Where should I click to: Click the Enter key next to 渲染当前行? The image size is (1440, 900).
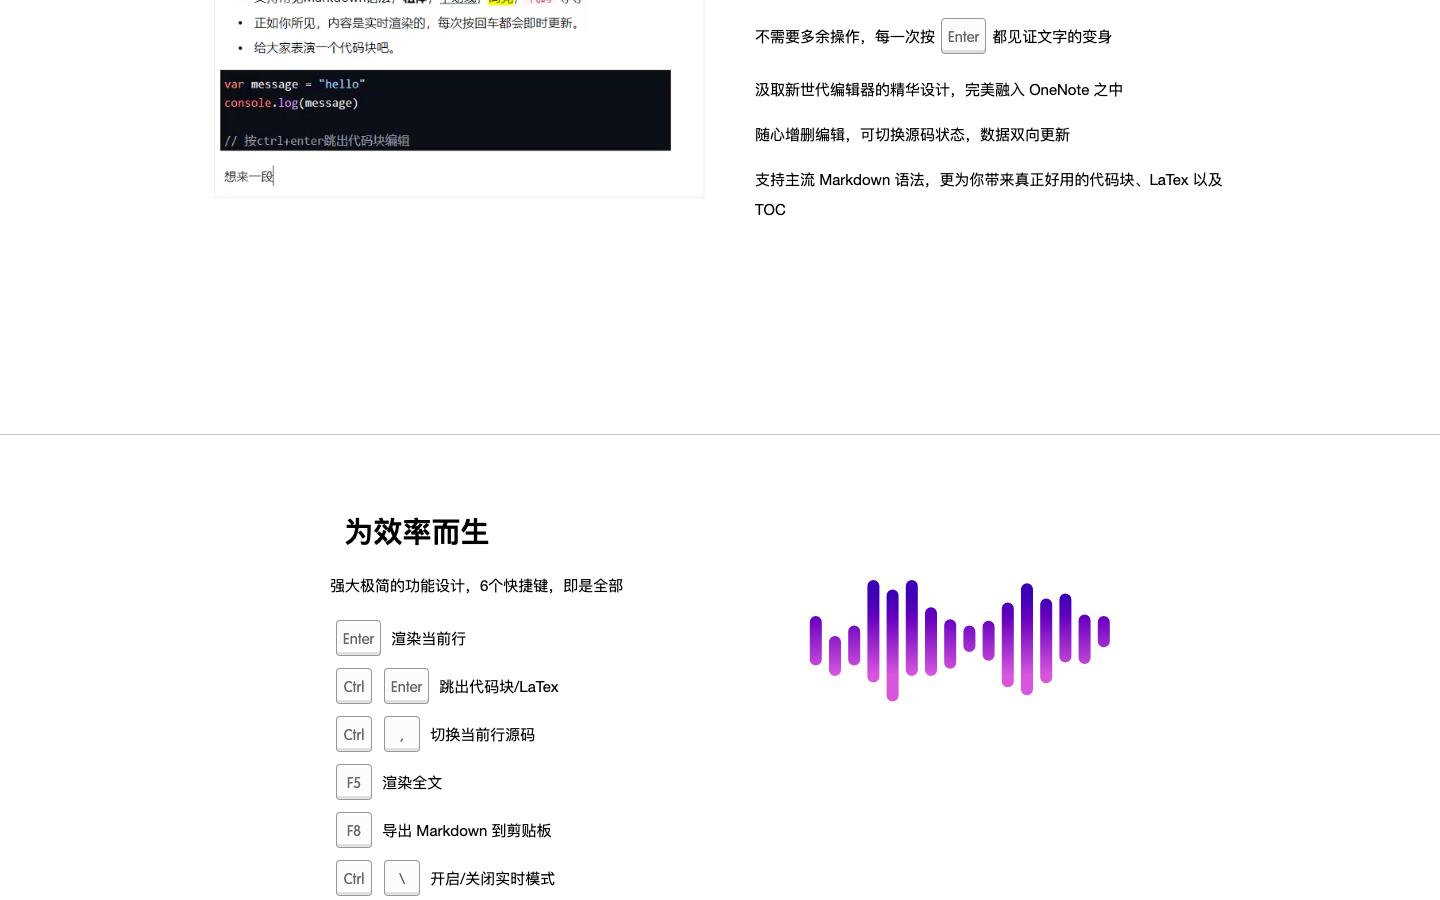click(x=358, y=639)
